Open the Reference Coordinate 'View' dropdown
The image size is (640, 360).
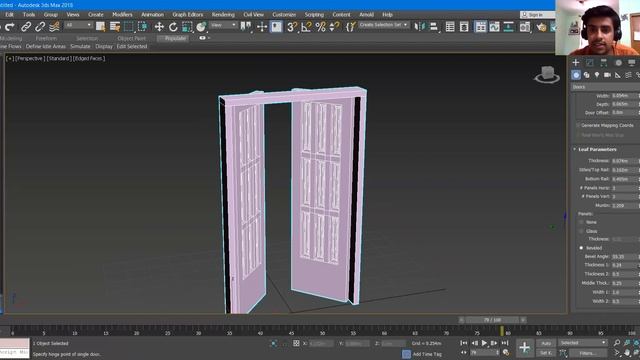(x=224, y=25)
